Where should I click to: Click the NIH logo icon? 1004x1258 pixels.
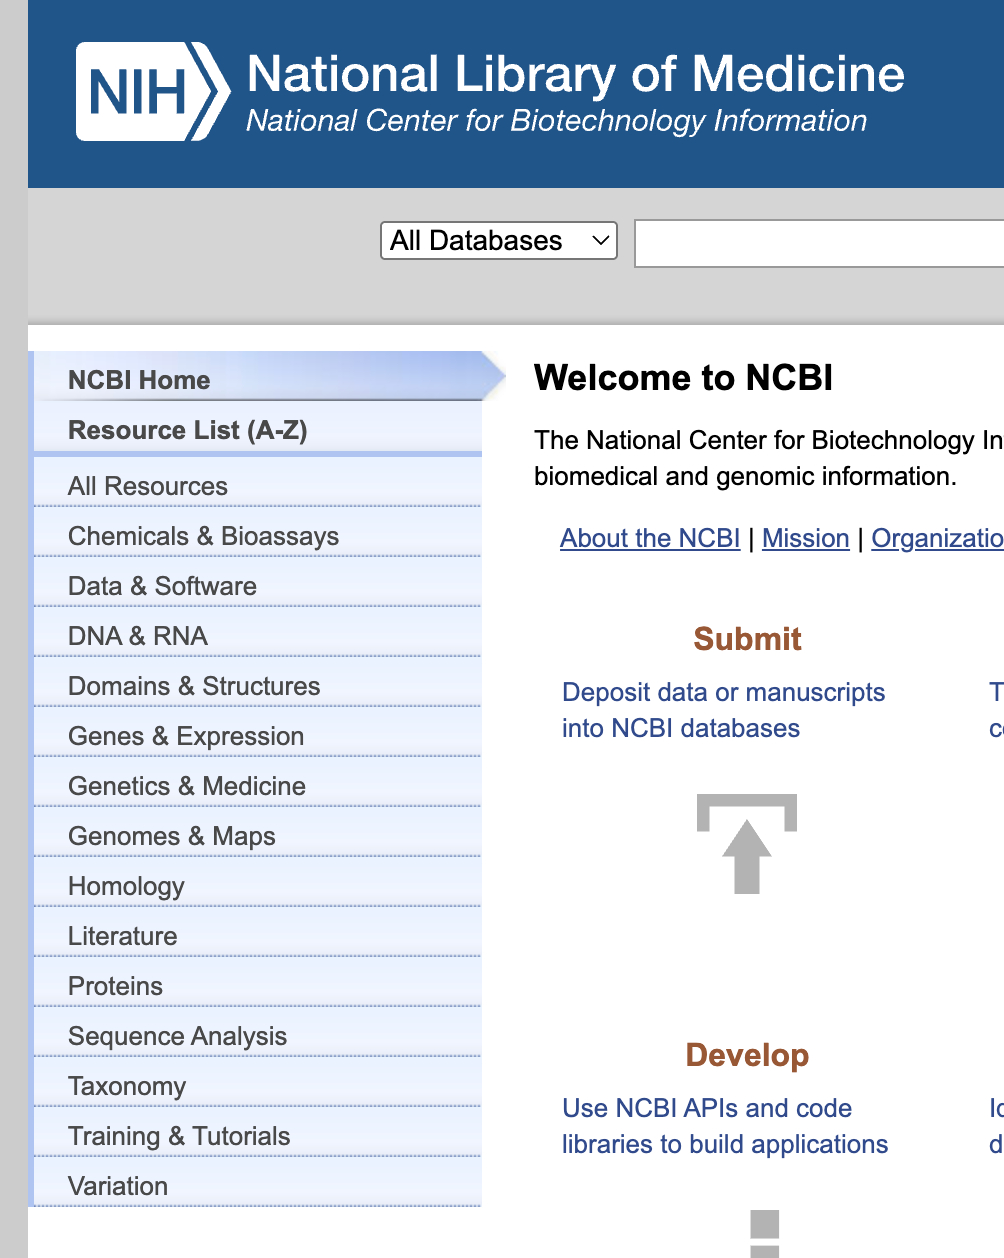click(152, 92)
